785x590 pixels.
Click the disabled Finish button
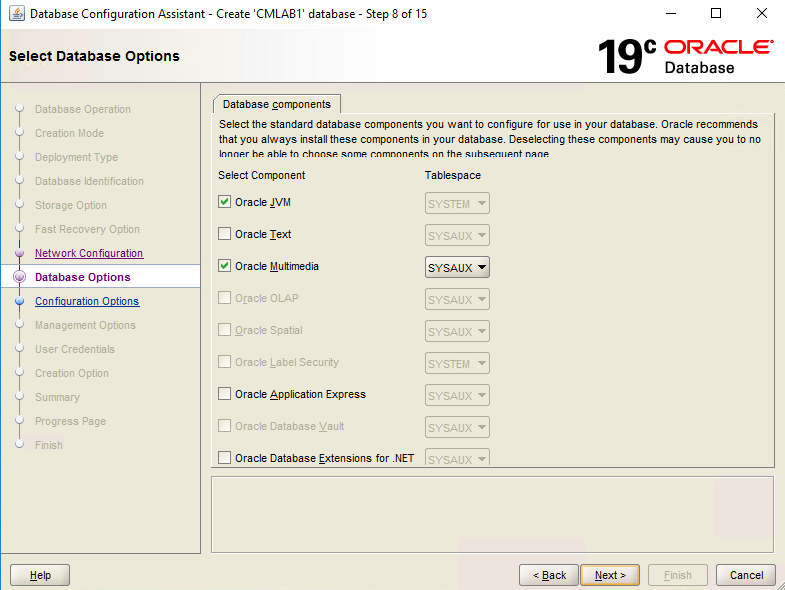pyautogui.click(x=677, y=575)
